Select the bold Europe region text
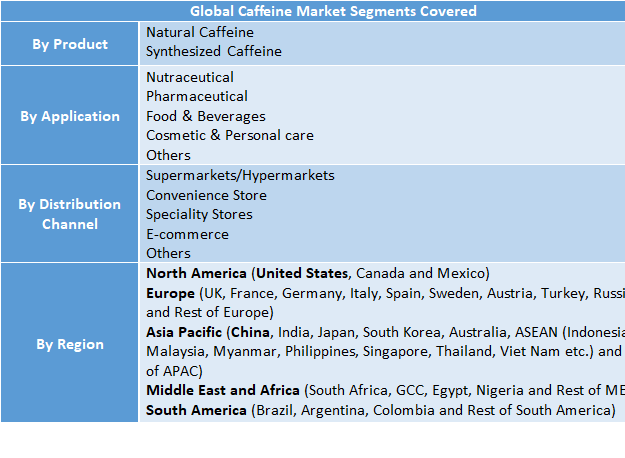This screenshot has height=458, width=625. tap(171, 293)
